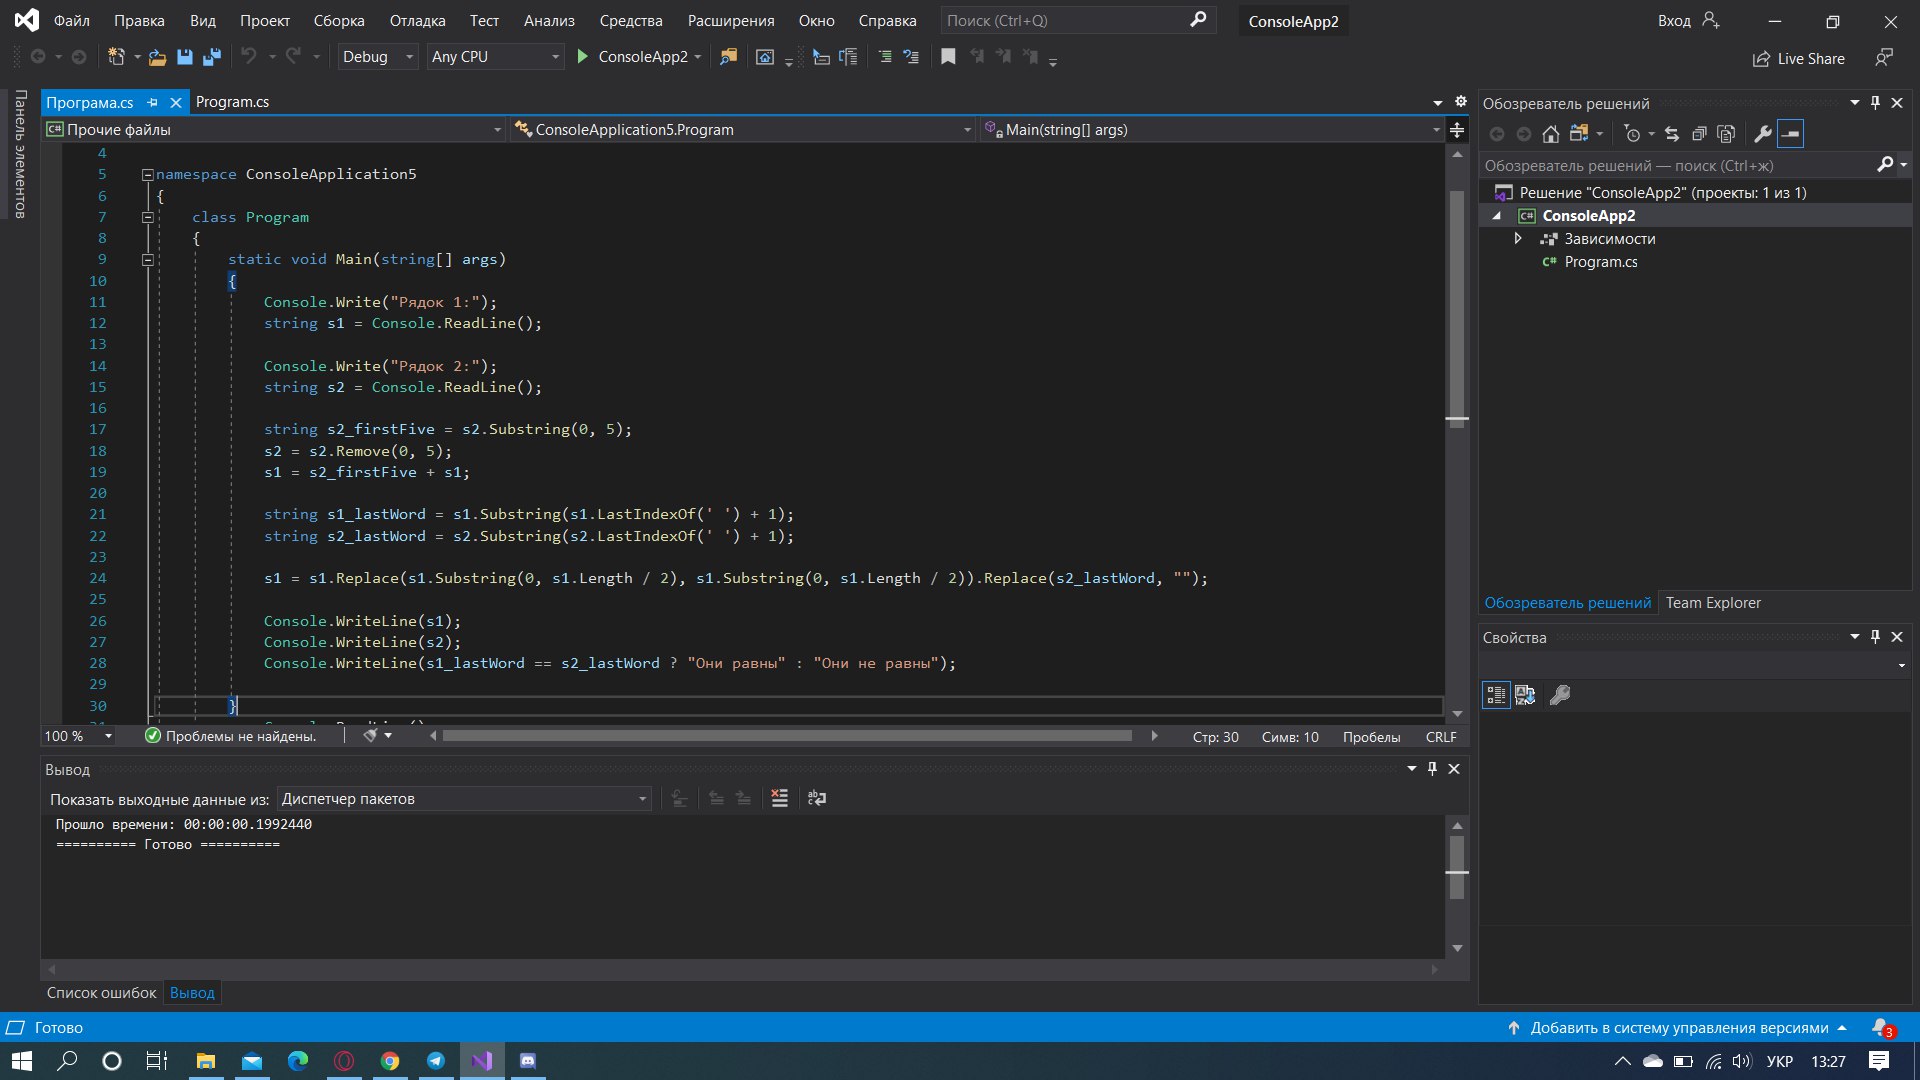Click the editor horizontal scrollbar thumb

click(787, 736)
